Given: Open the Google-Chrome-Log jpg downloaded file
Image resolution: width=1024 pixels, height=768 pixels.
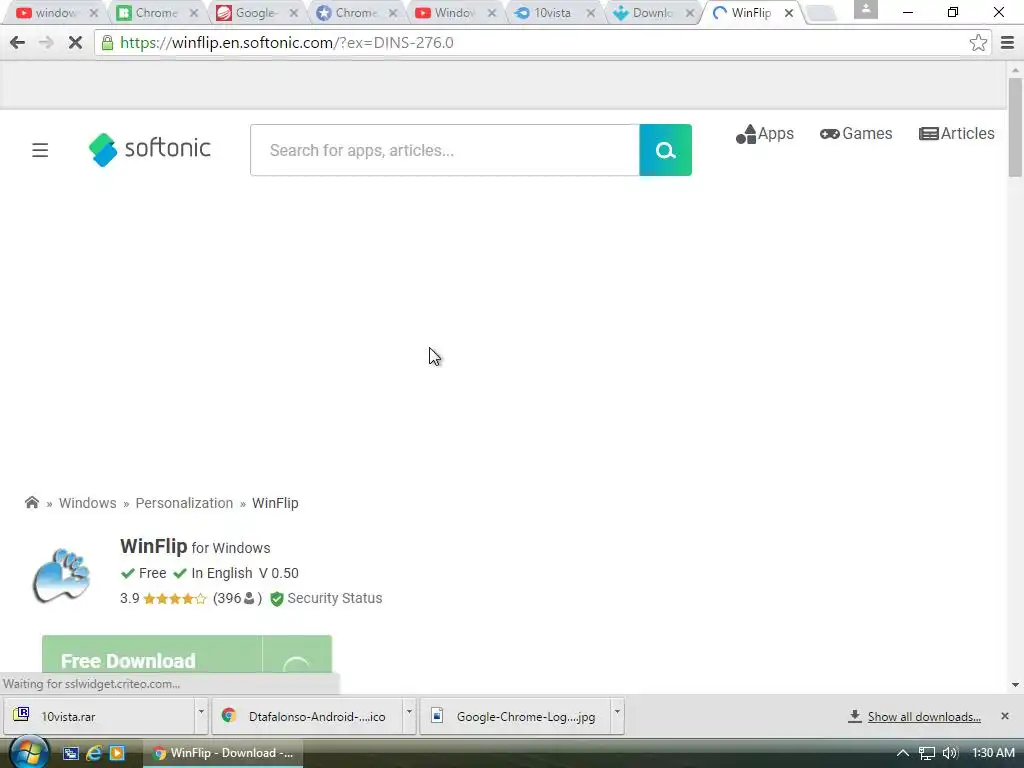Looking at the screenshot, I should [515, 716].
